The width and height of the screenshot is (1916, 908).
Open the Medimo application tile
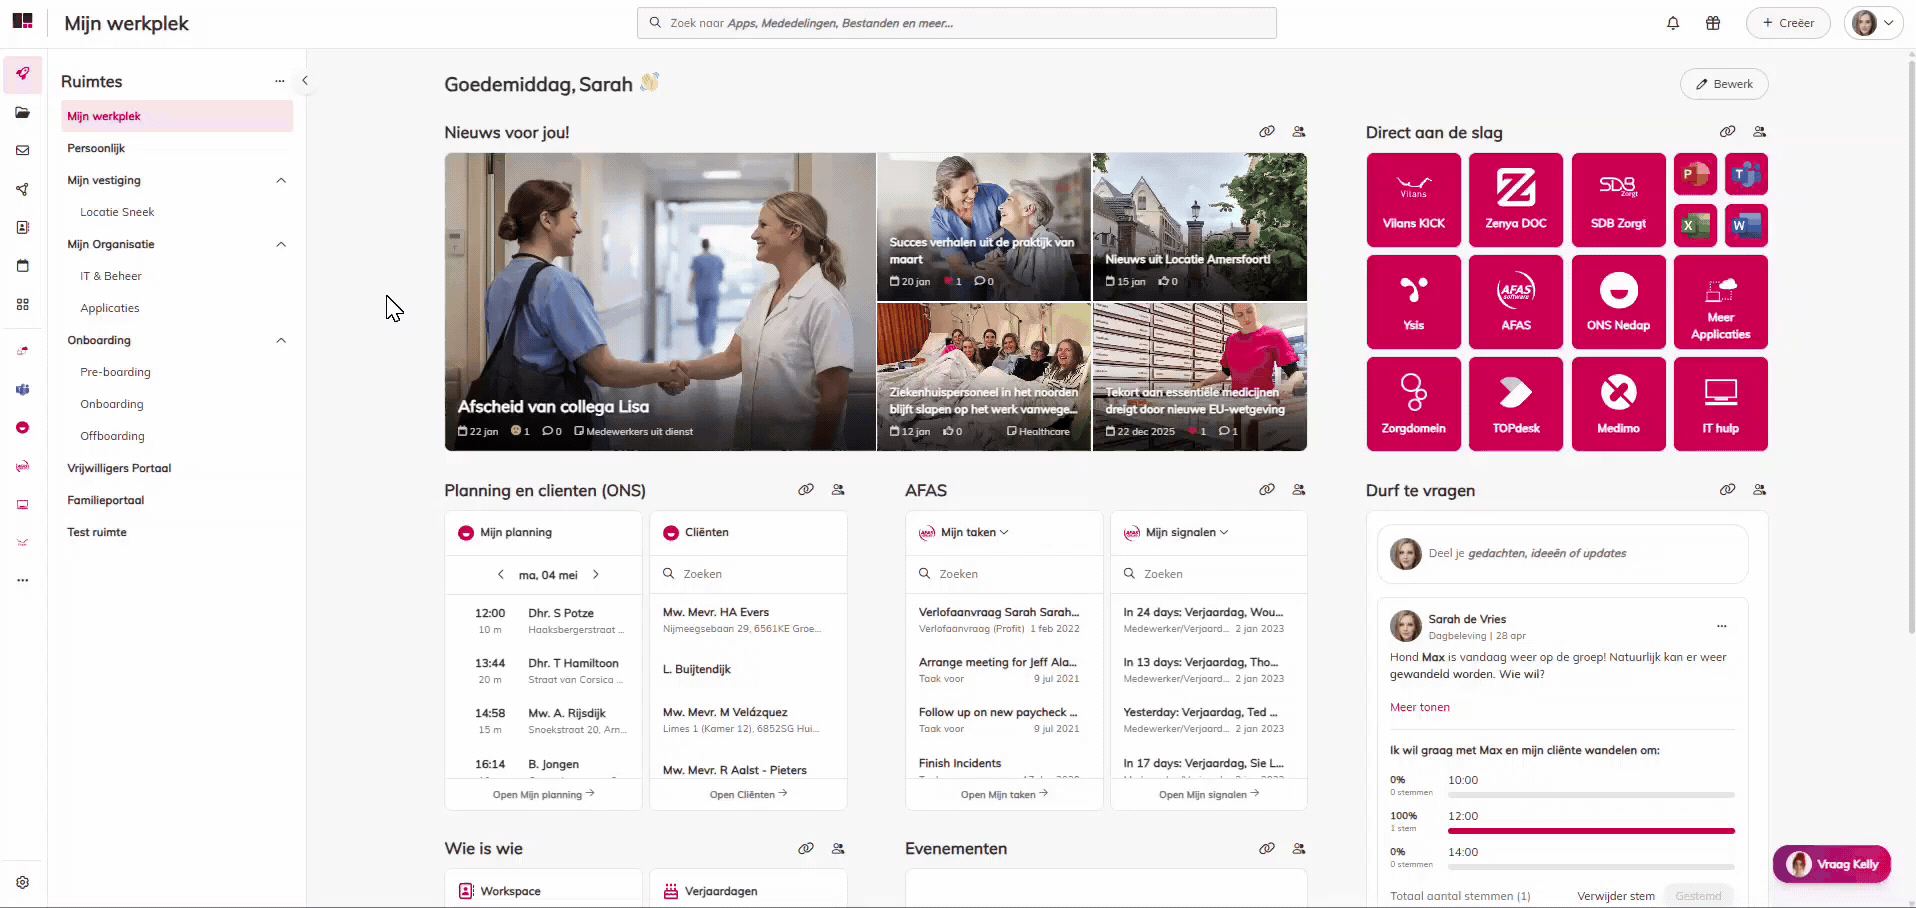1618,404
